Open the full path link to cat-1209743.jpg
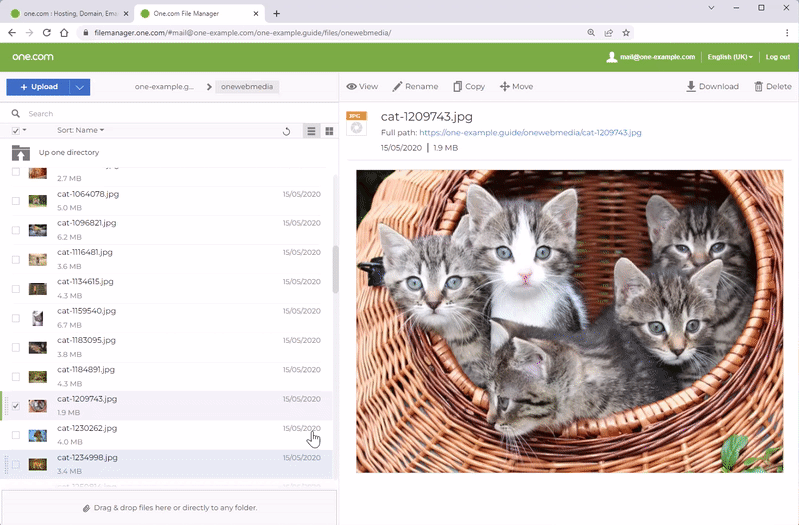This screenshot has width=799, height=525. pyautogui.click(x=530, y=132)
